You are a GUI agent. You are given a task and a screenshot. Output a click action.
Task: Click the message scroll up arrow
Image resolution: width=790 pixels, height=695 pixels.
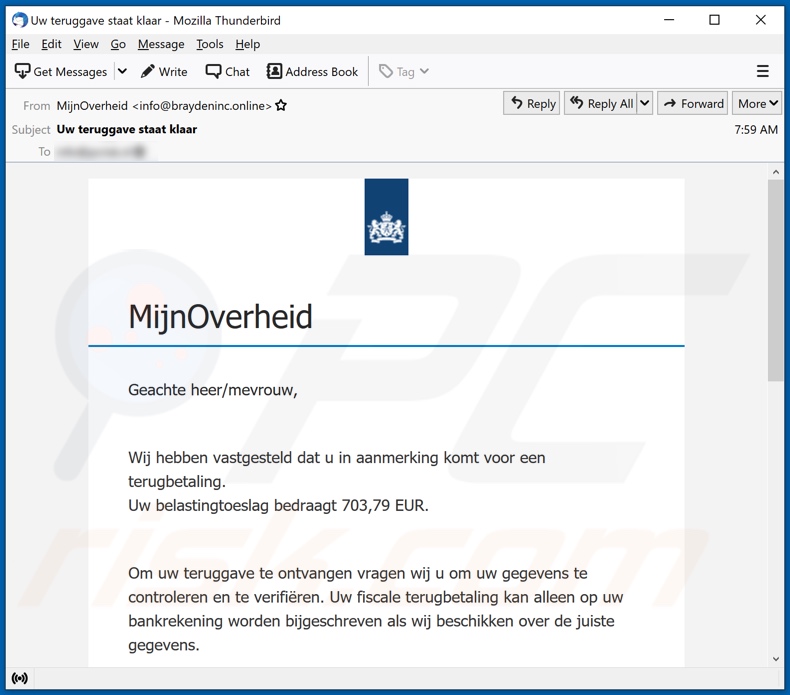coord(776,172)
